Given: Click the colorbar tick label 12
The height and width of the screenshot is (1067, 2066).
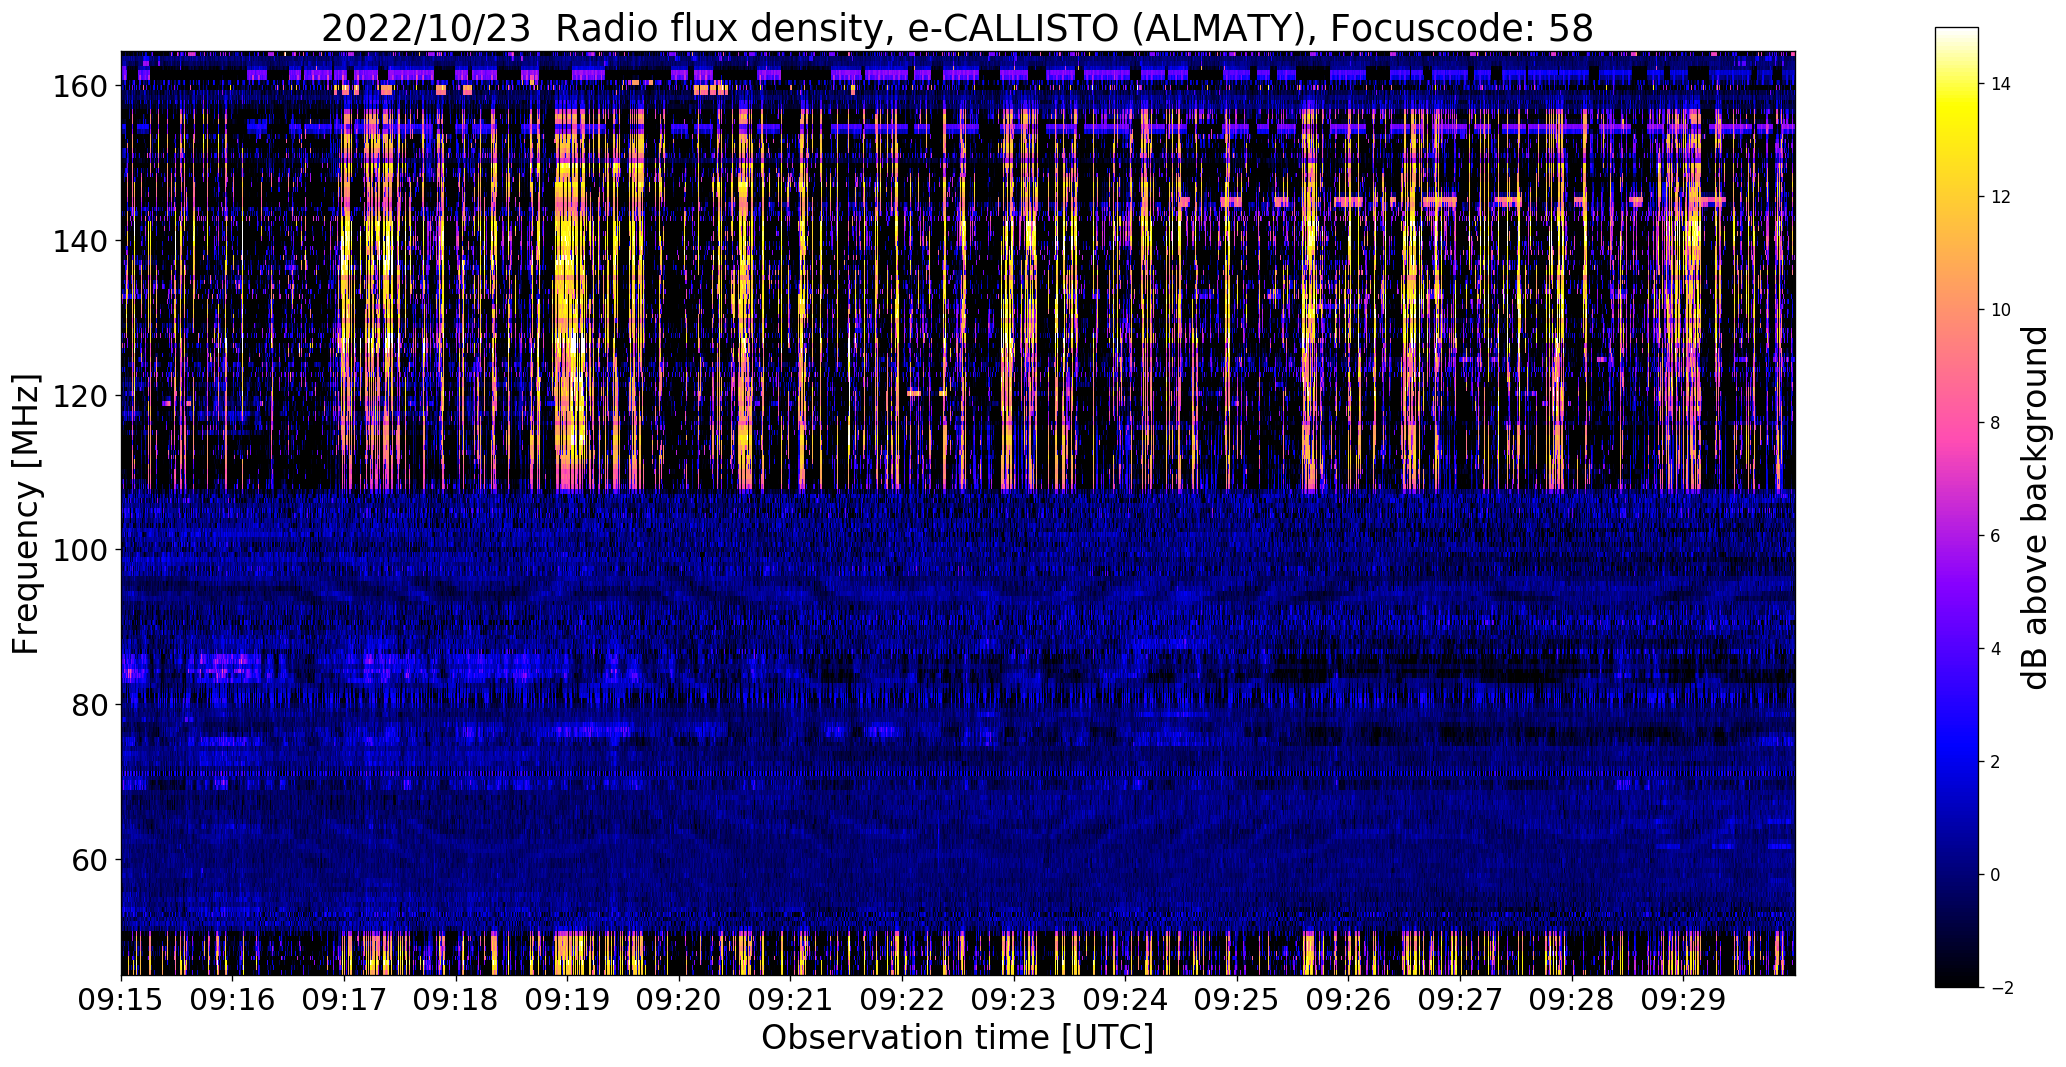Looking at the screenshot, I should (x=2000, y=197).
